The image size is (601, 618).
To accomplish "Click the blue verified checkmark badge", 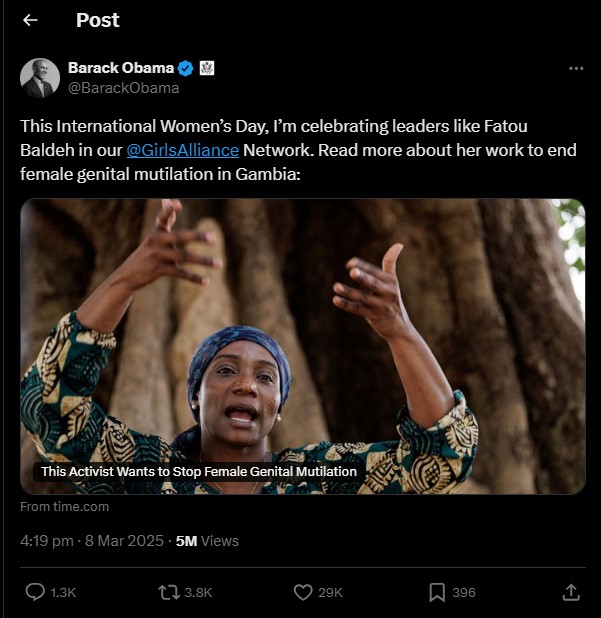I will (185, 68).
